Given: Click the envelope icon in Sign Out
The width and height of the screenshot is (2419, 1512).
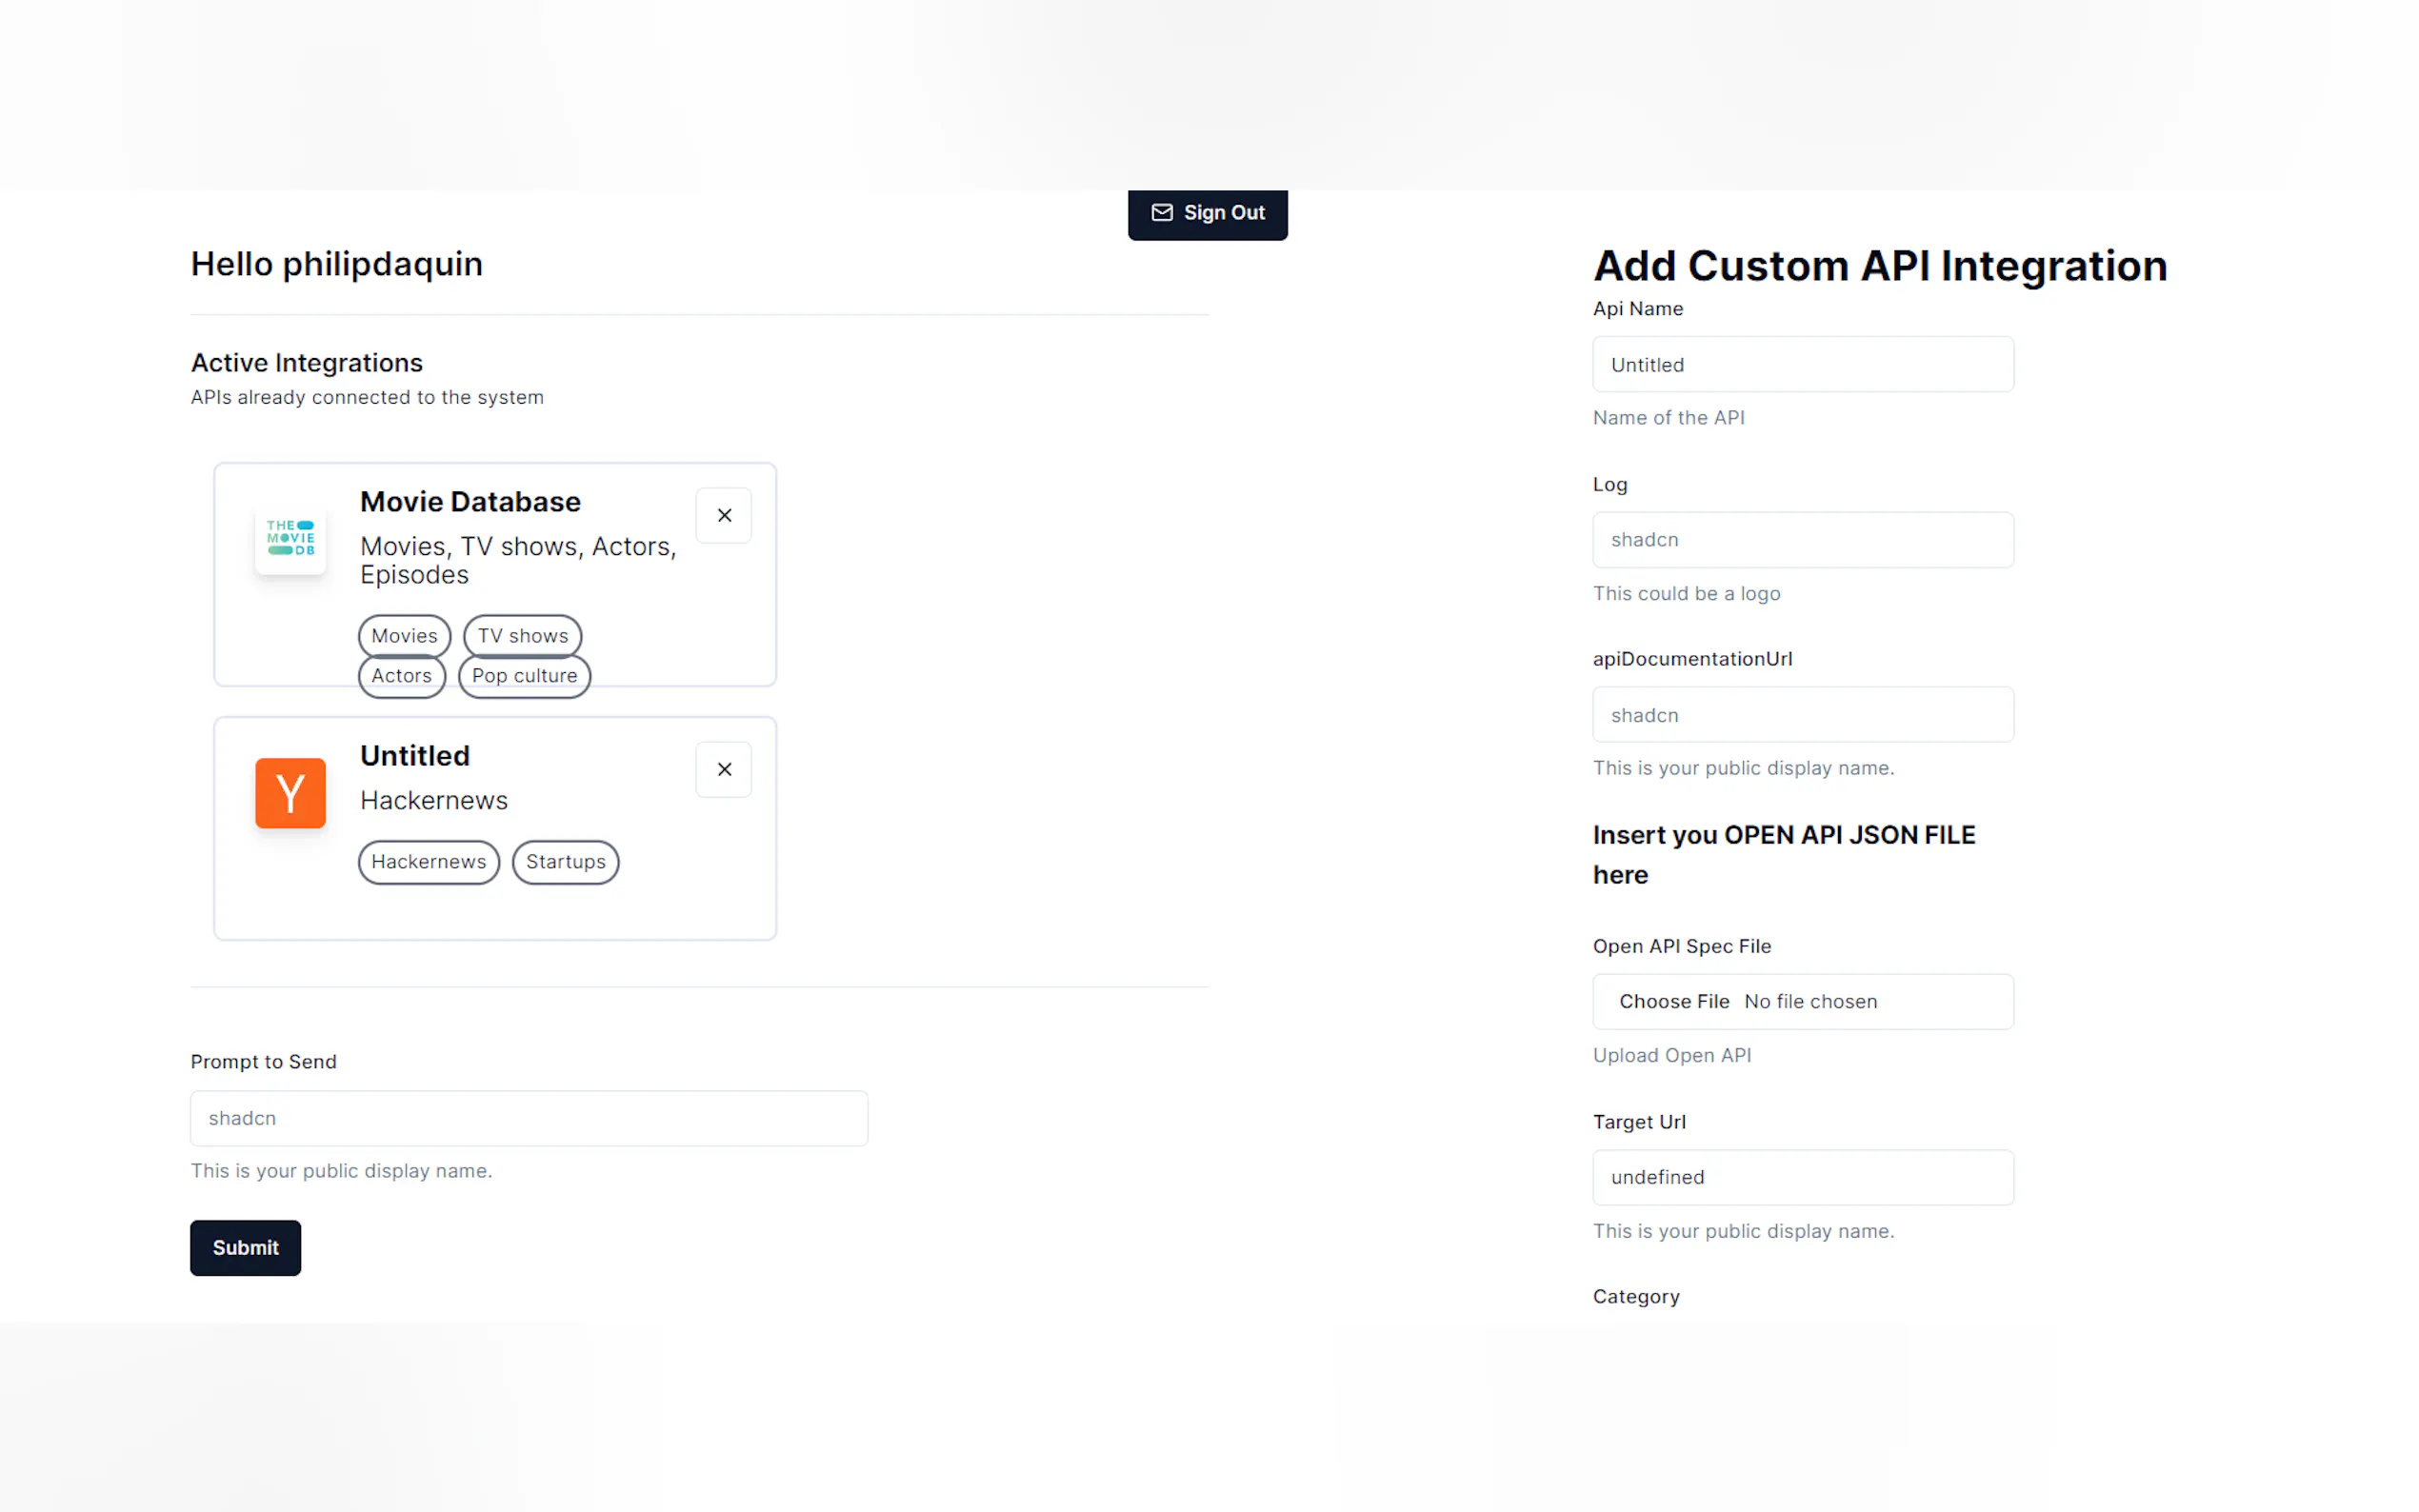Looking at the screenshot, I should (1161, 212).
